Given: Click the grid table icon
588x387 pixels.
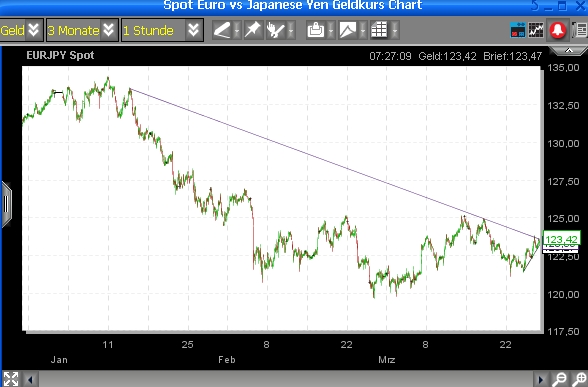Looking at the screenshot, I should (x=379, y=30).
